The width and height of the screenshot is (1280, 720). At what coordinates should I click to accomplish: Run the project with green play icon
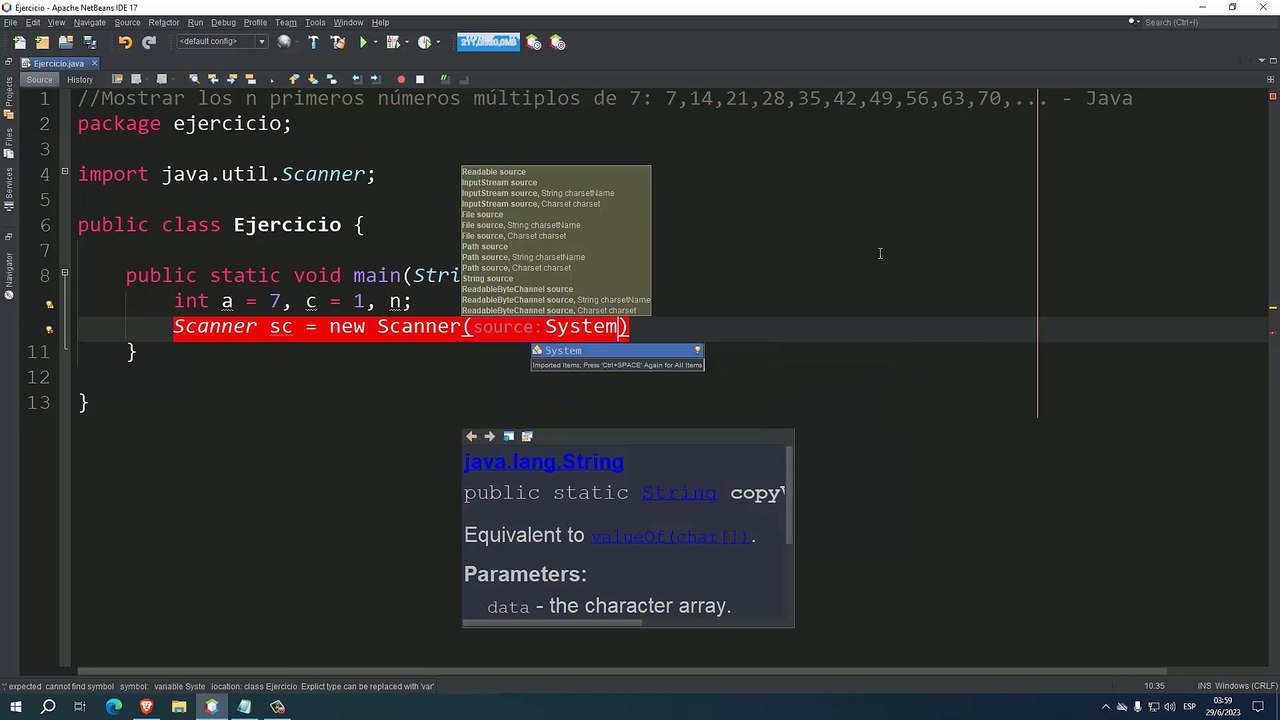(x=363, y=42)
